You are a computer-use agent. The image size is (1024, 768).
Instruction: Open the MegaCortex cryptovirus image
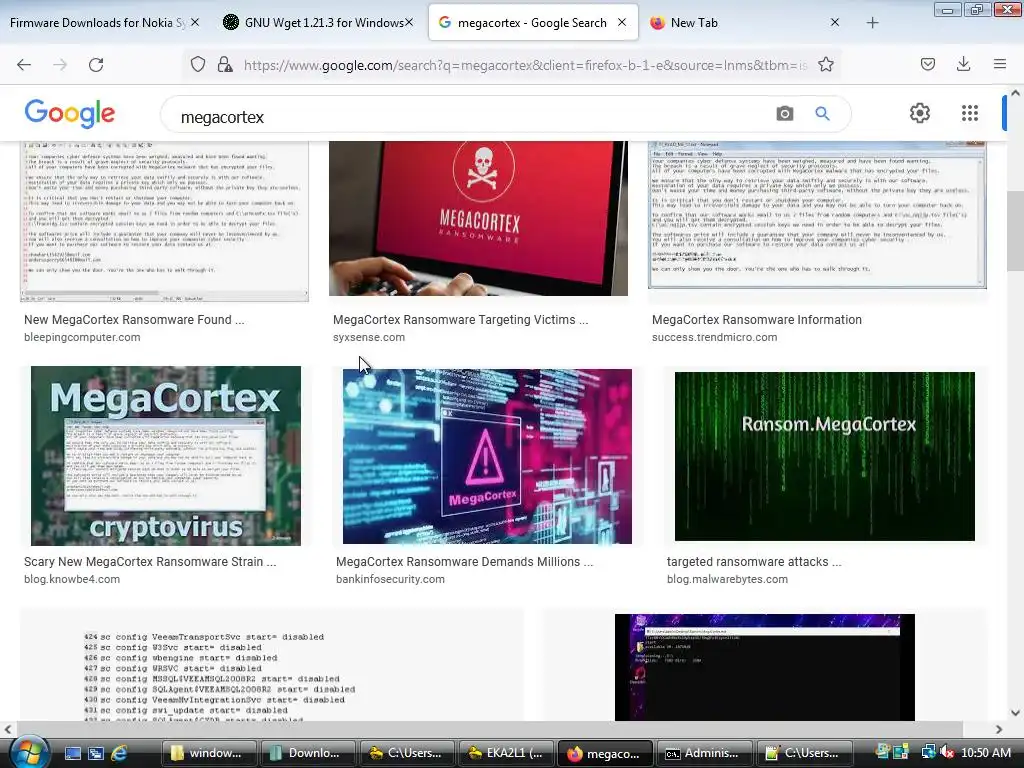click(166, 456)
